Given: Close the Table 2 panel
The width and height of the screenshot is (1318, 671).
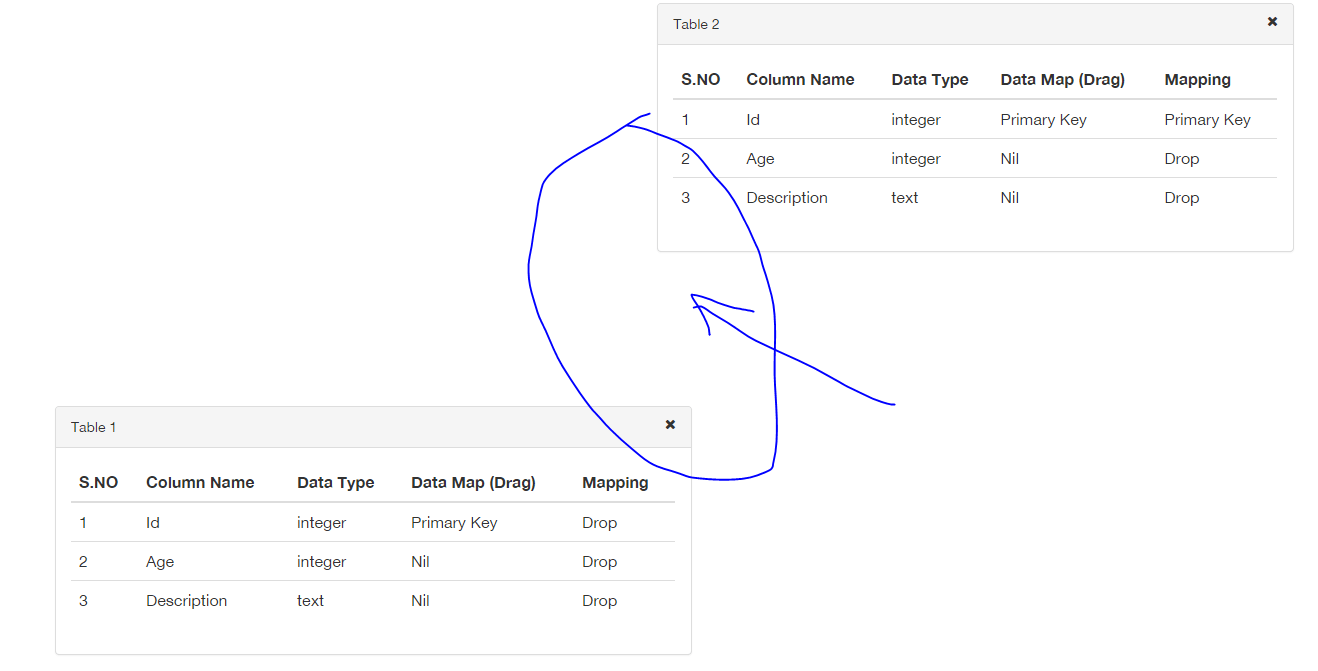Looking at the screenshot, I should pyautogui.click(x=1271, y=21).
